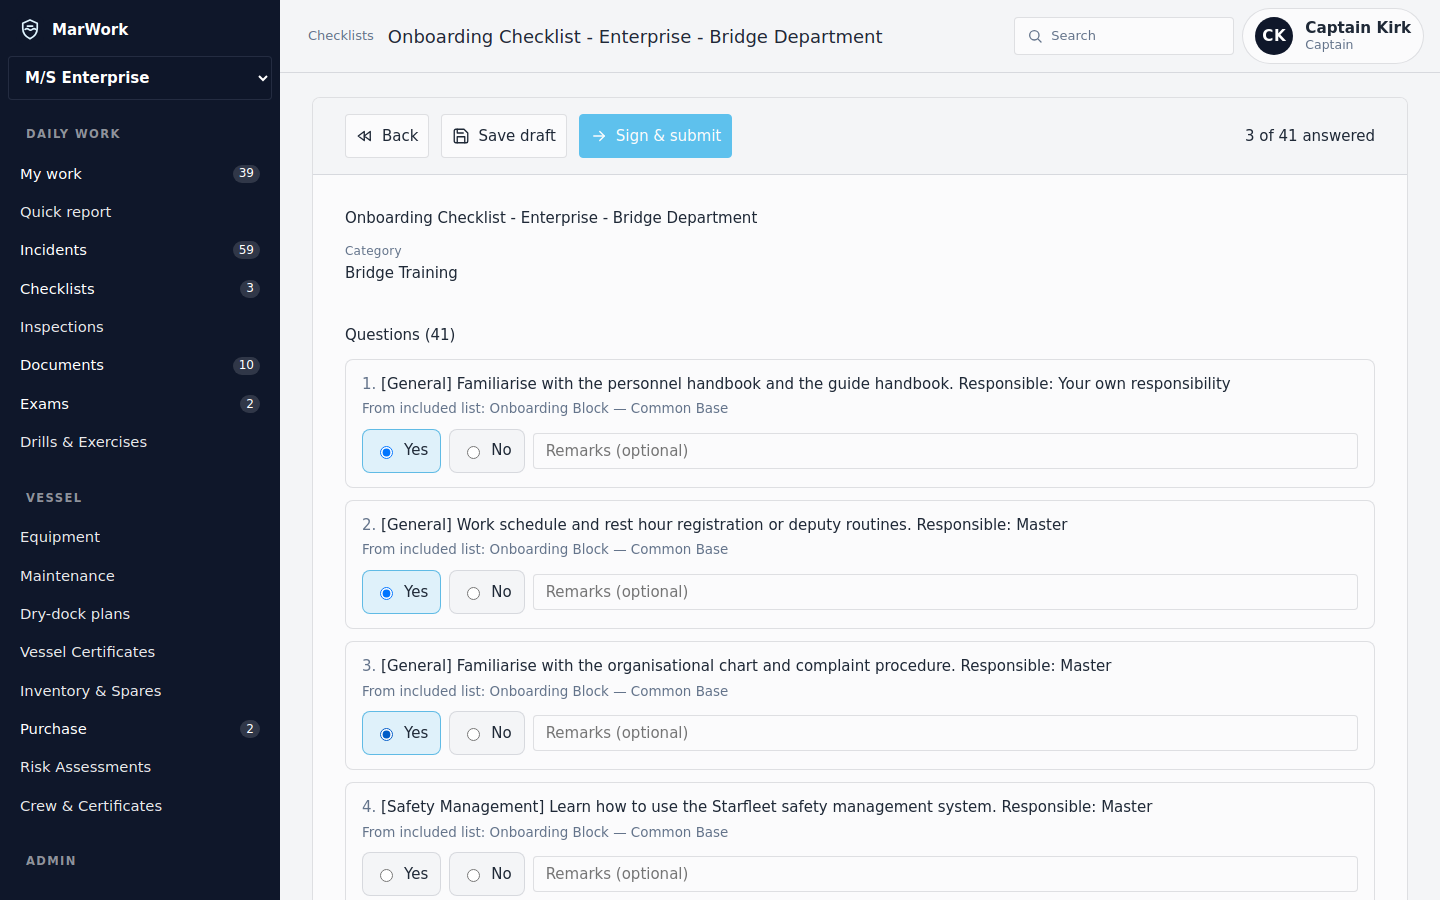Click the CK user avatar
1440x900 pixels.
point(1274,36)
